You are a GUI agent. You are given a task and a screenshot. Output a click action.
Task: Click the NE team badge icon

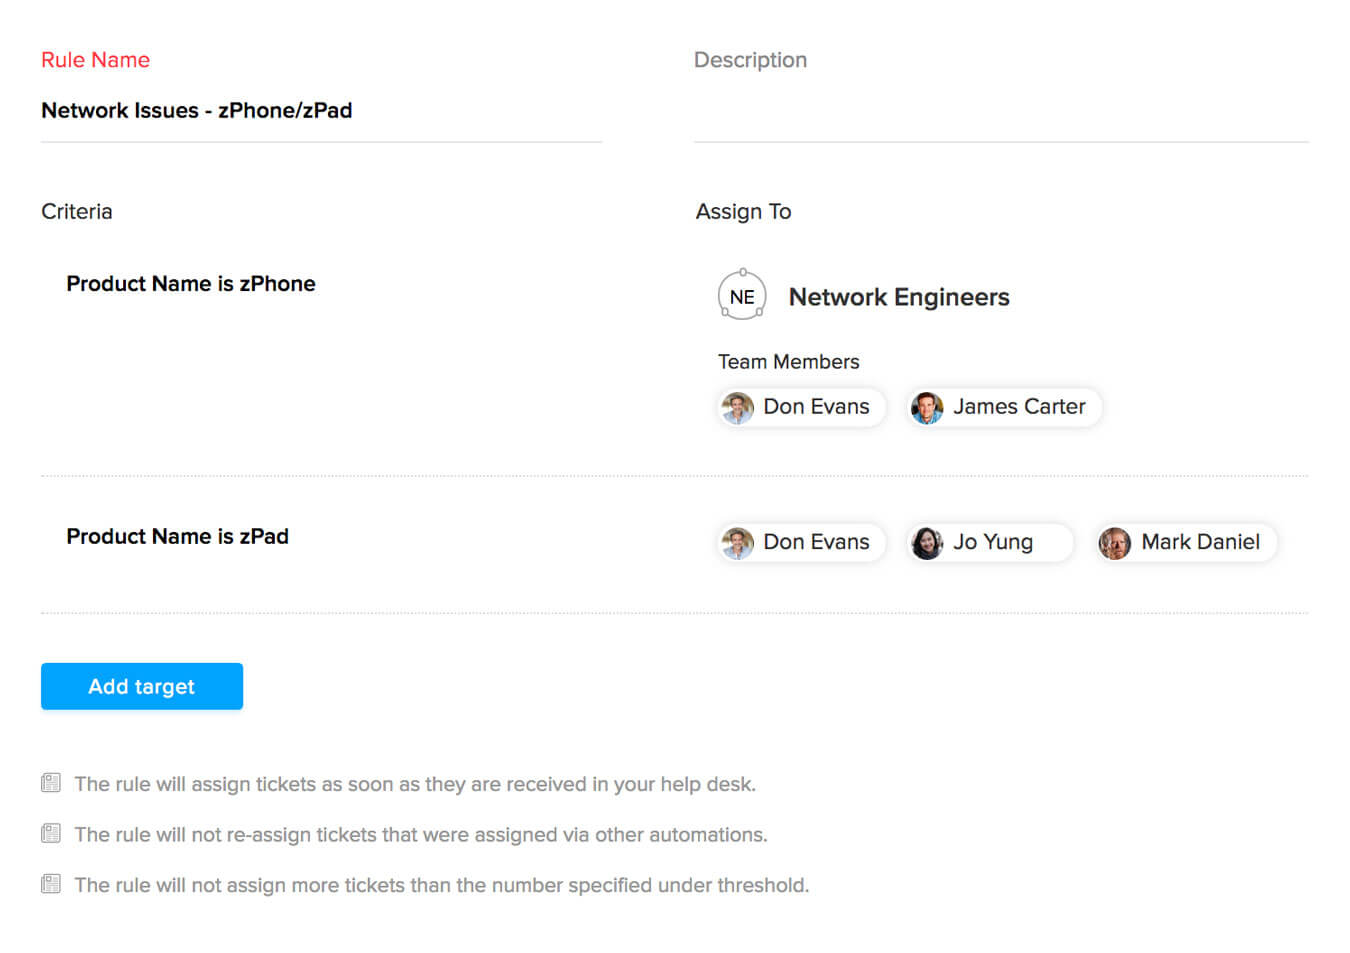(742, 296)
